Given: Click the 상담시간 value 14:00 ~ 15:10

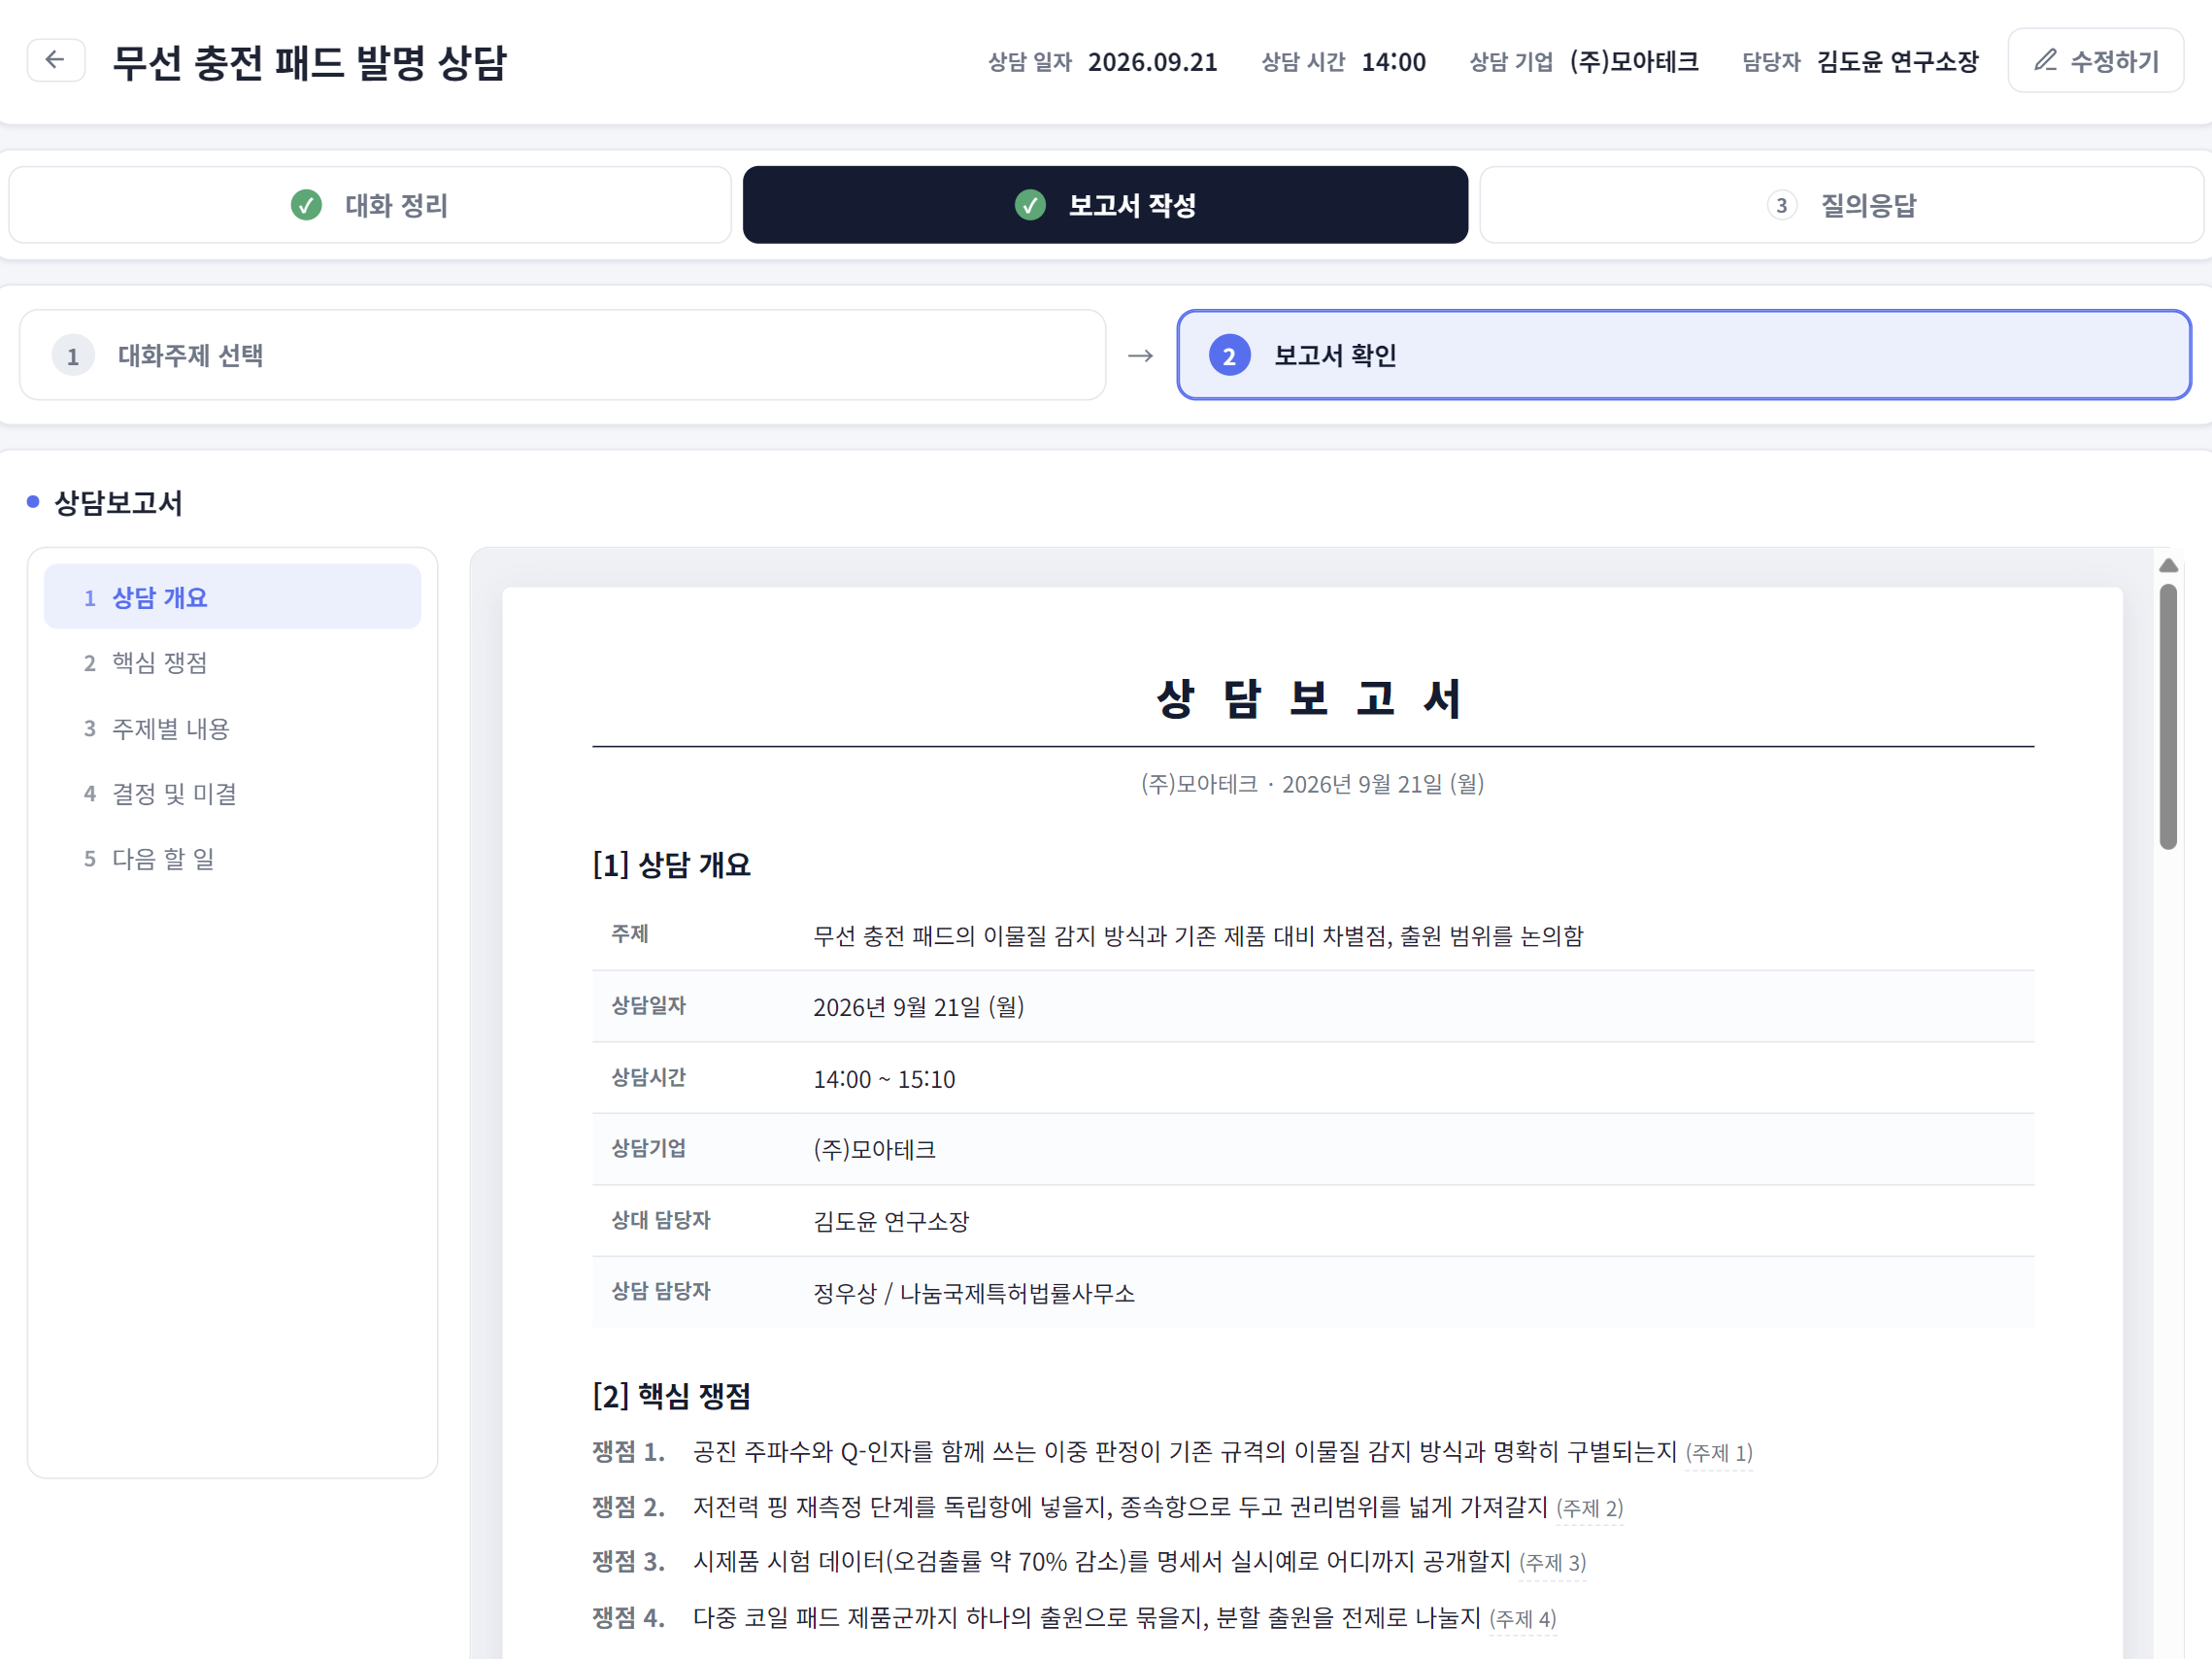Looking at the screenshot, I should 884,1079.
